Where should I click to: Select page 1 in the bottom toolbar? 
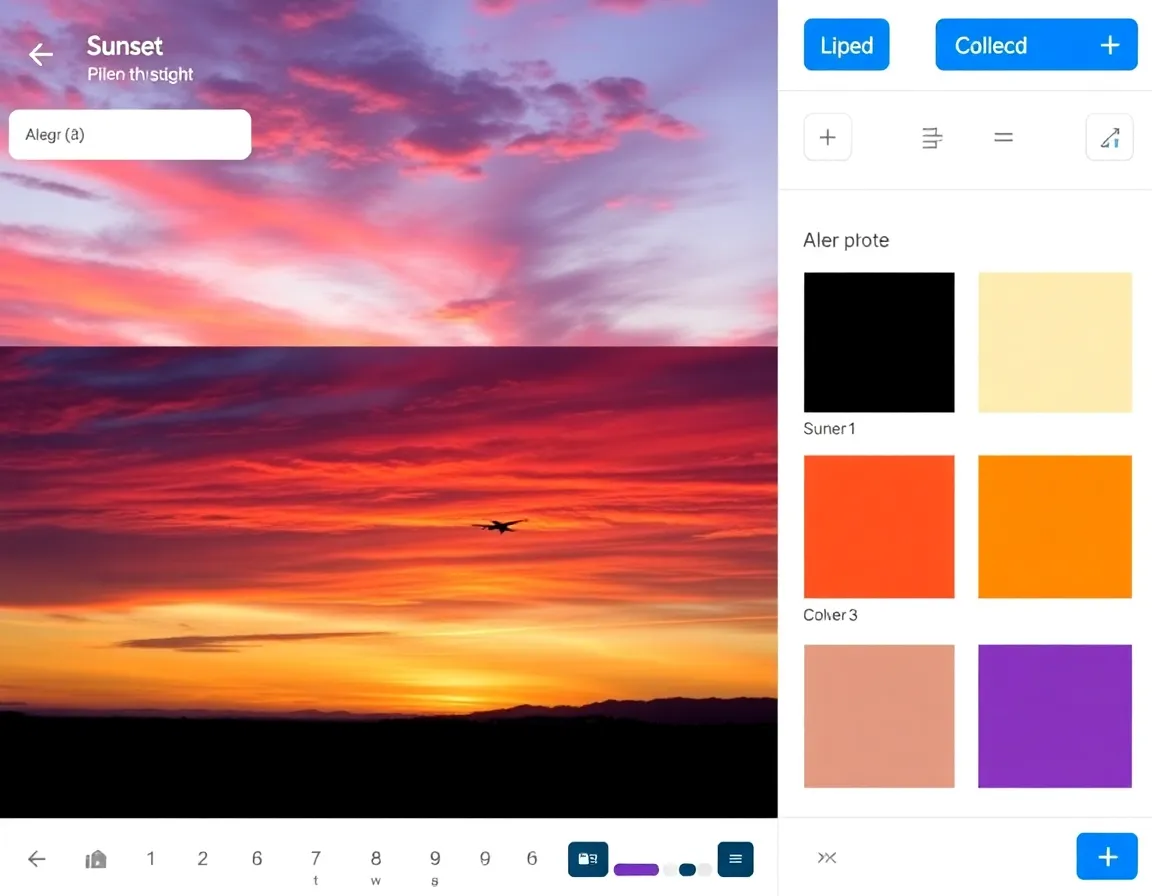click(x=151, y=859)
